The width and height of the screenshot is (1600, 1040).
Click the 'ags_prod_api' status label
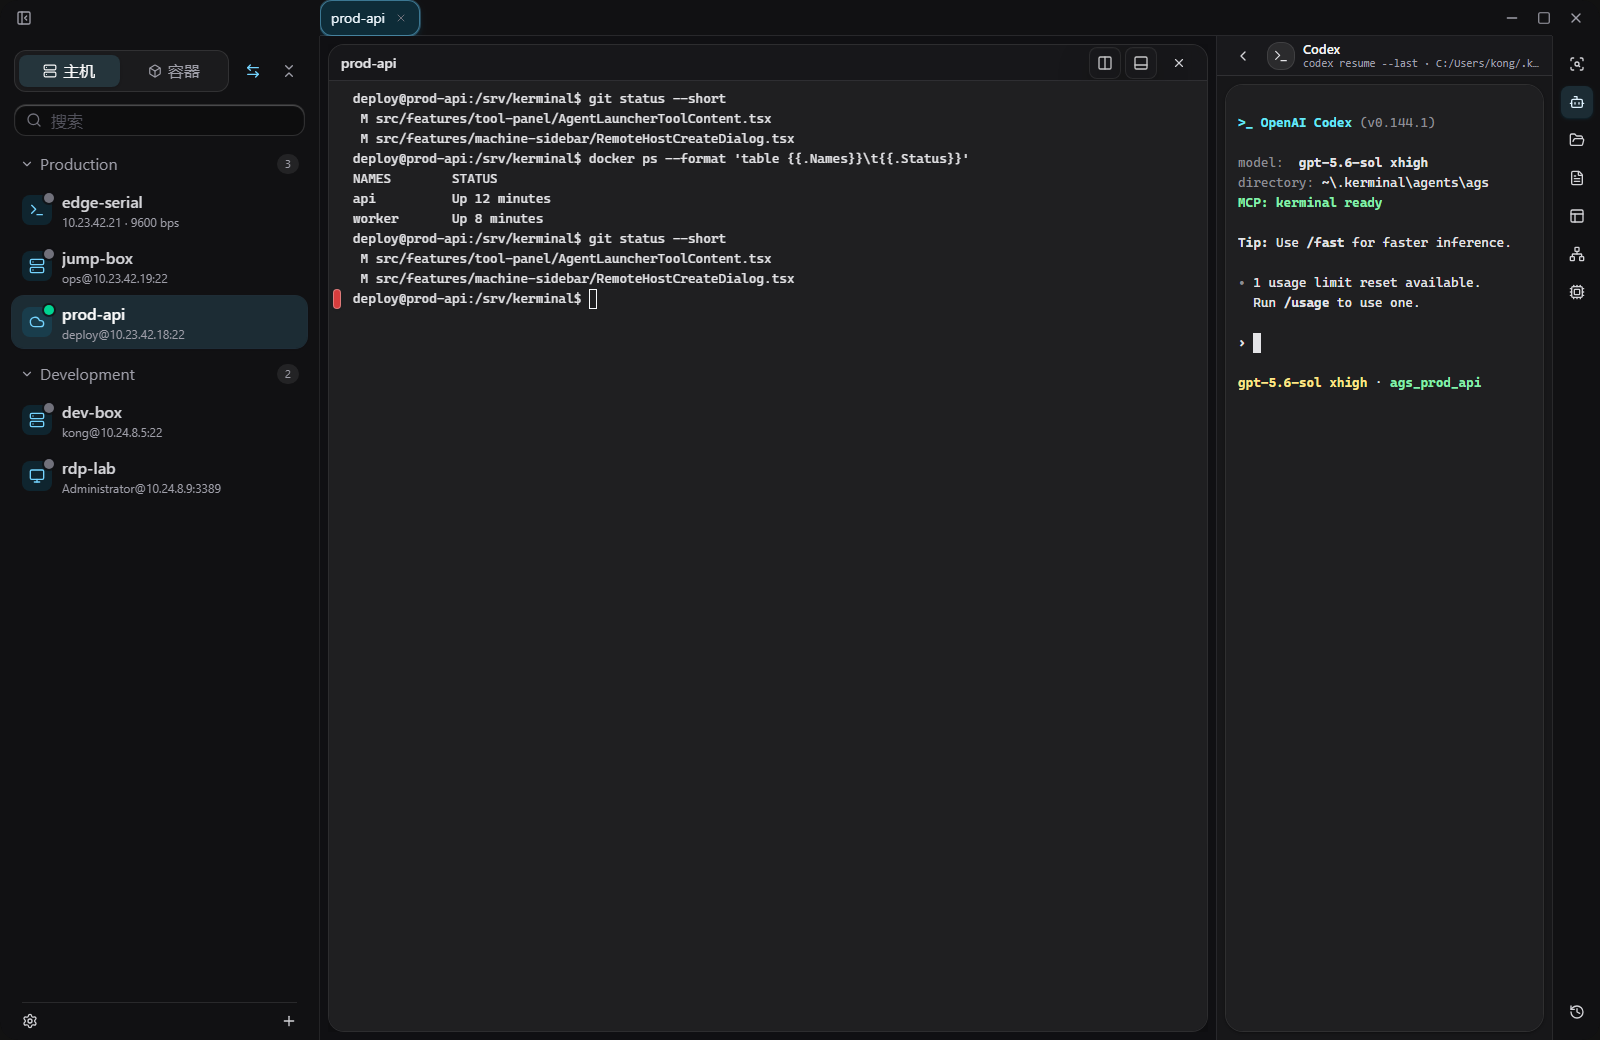click(x=1435, y=383)
